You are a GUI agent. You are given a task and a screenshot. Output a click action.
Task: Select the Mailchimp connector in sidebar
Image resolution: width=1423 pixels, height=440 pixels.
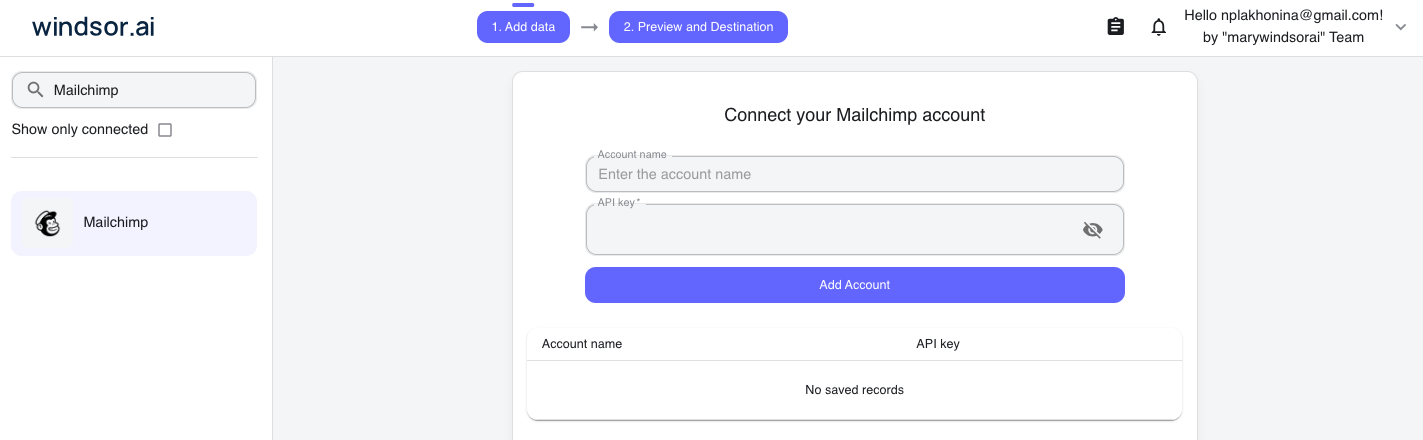pyautogui.click(x=134, y=223)
